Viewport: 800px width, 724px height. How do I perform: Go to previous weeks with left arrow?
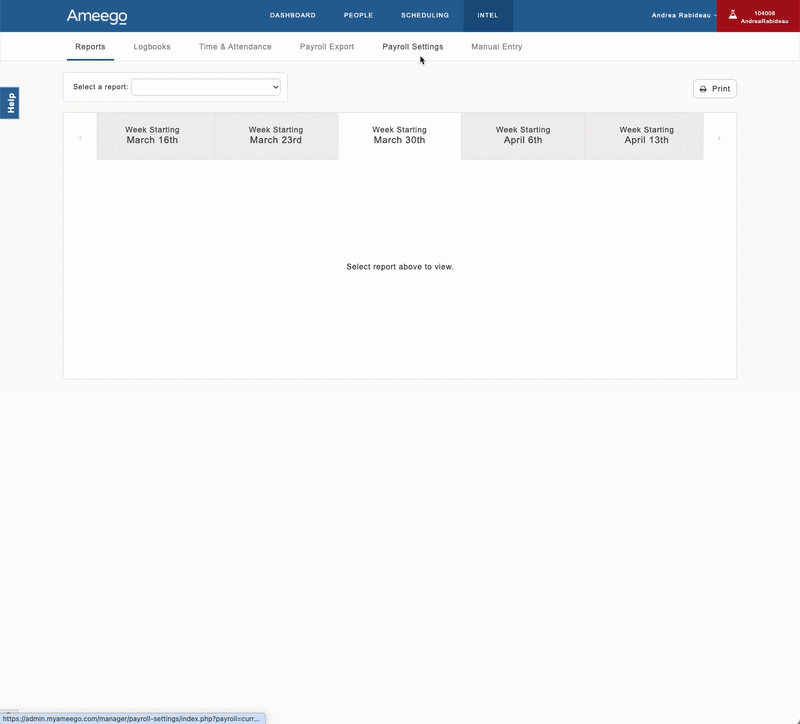coord(80,138)
